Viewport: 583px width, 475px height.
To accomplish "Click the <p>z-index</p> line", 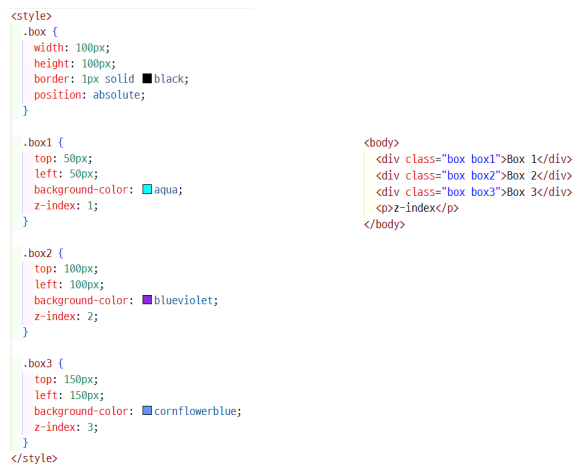I will tap(417, 208).
